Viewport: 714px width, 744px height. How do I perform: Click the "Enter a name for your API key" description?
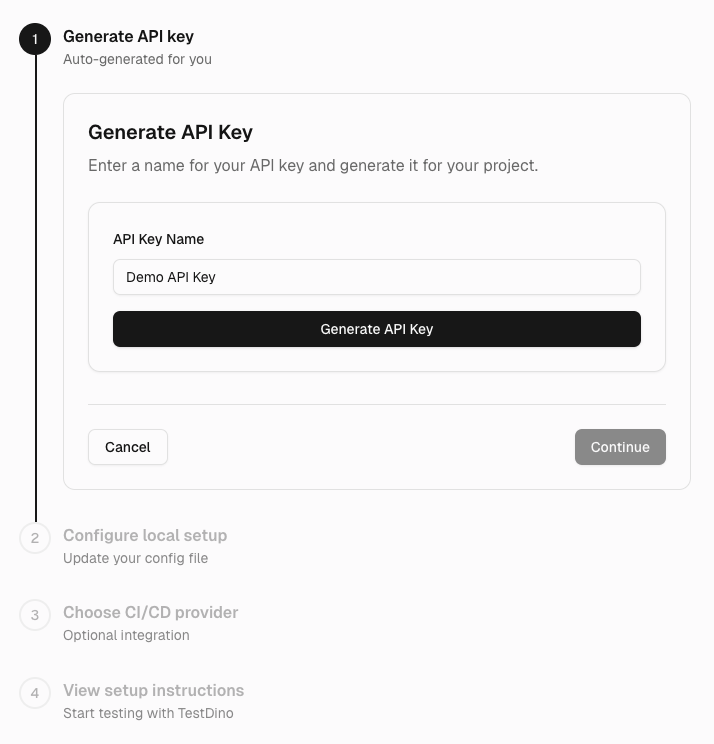(313, 165)
